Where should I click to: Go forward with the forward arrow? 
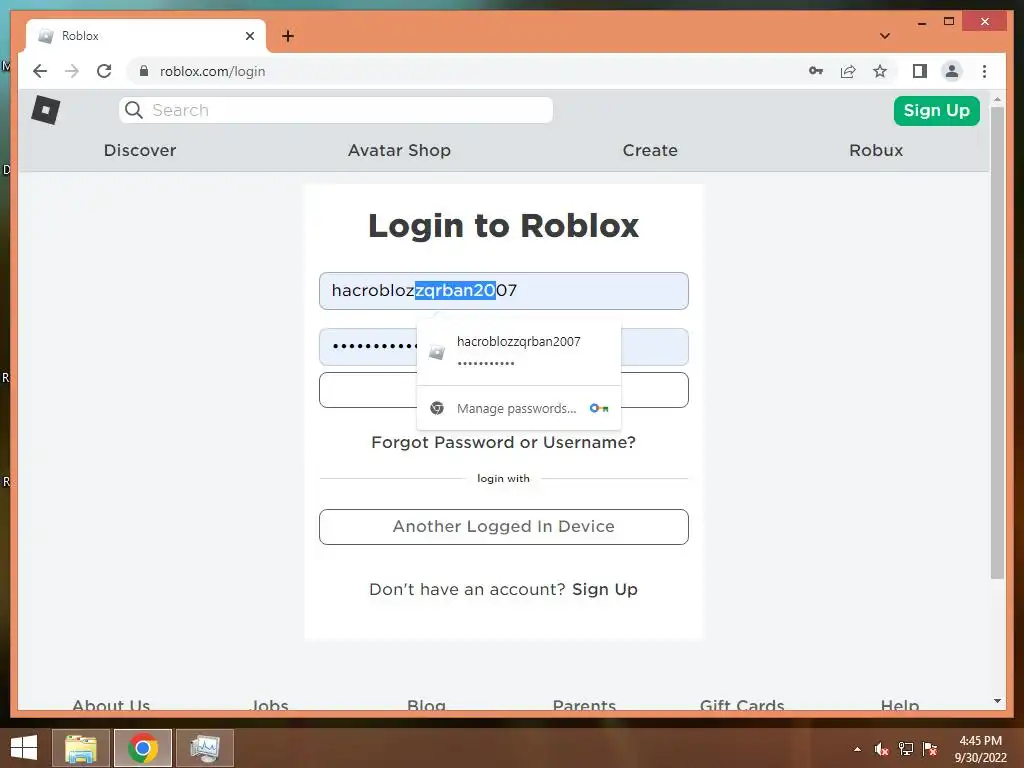72,71
